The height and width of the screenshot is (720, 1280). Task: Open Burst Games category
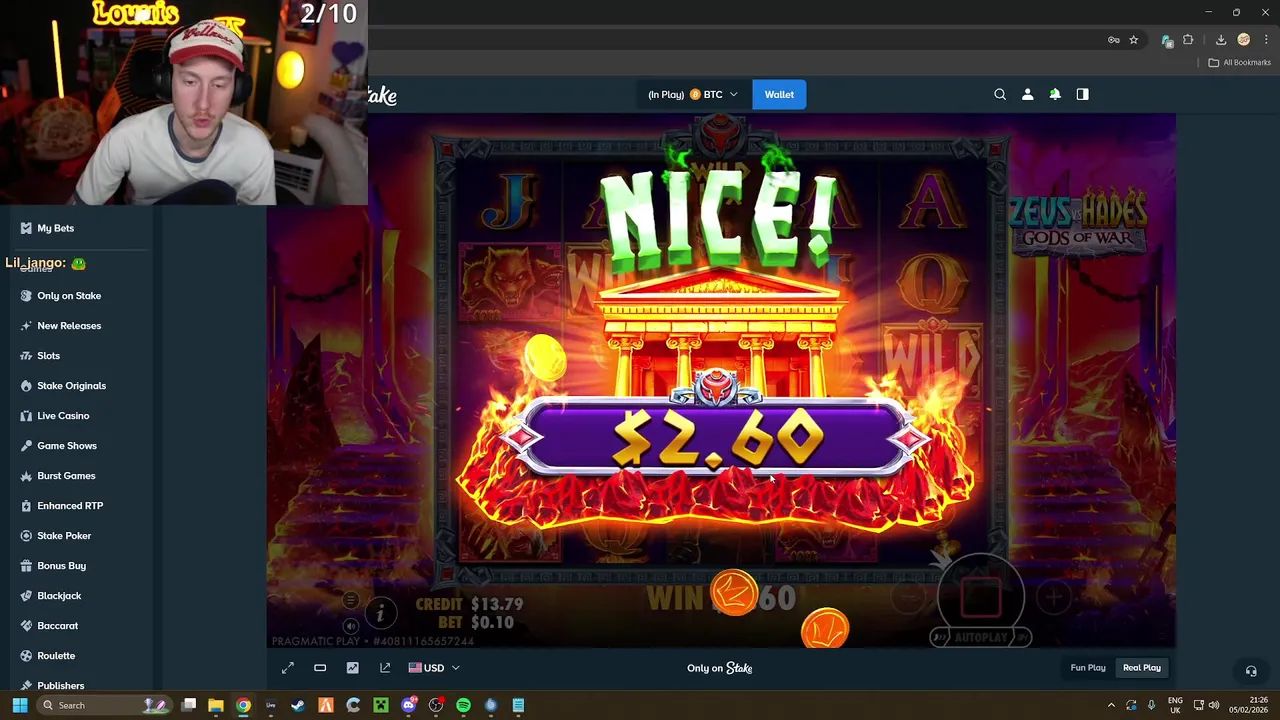coord(66,476)
